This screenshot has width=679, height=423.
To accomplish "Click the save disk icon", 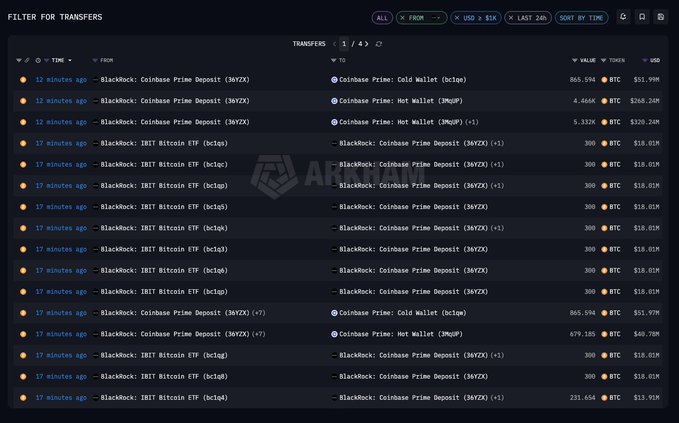I will pyautogui.click(x=661, y=17).
